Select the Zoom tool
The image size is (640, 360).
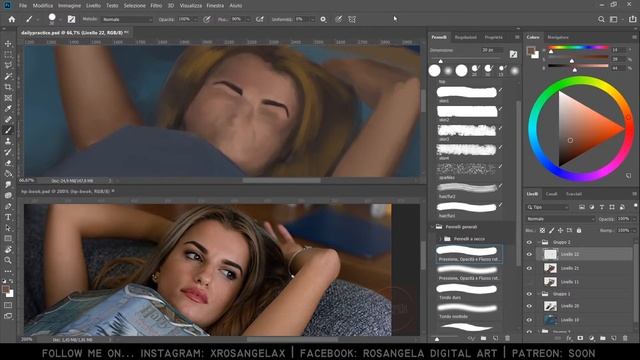(x=8, y=260)
